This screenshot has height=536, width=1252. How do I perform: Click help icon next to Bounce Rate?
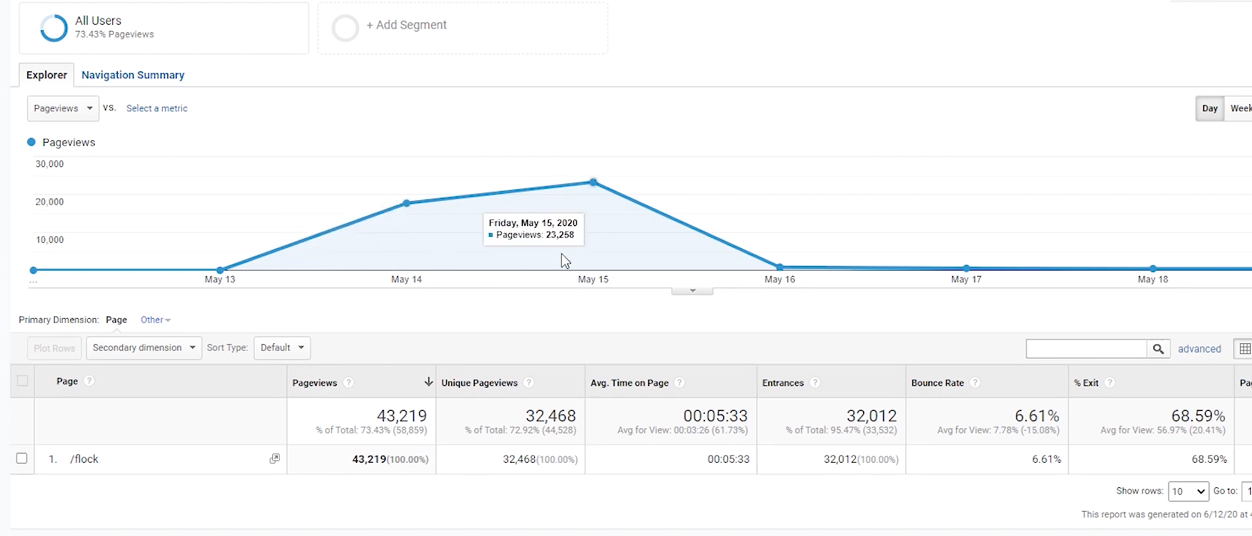pos(975,383)
